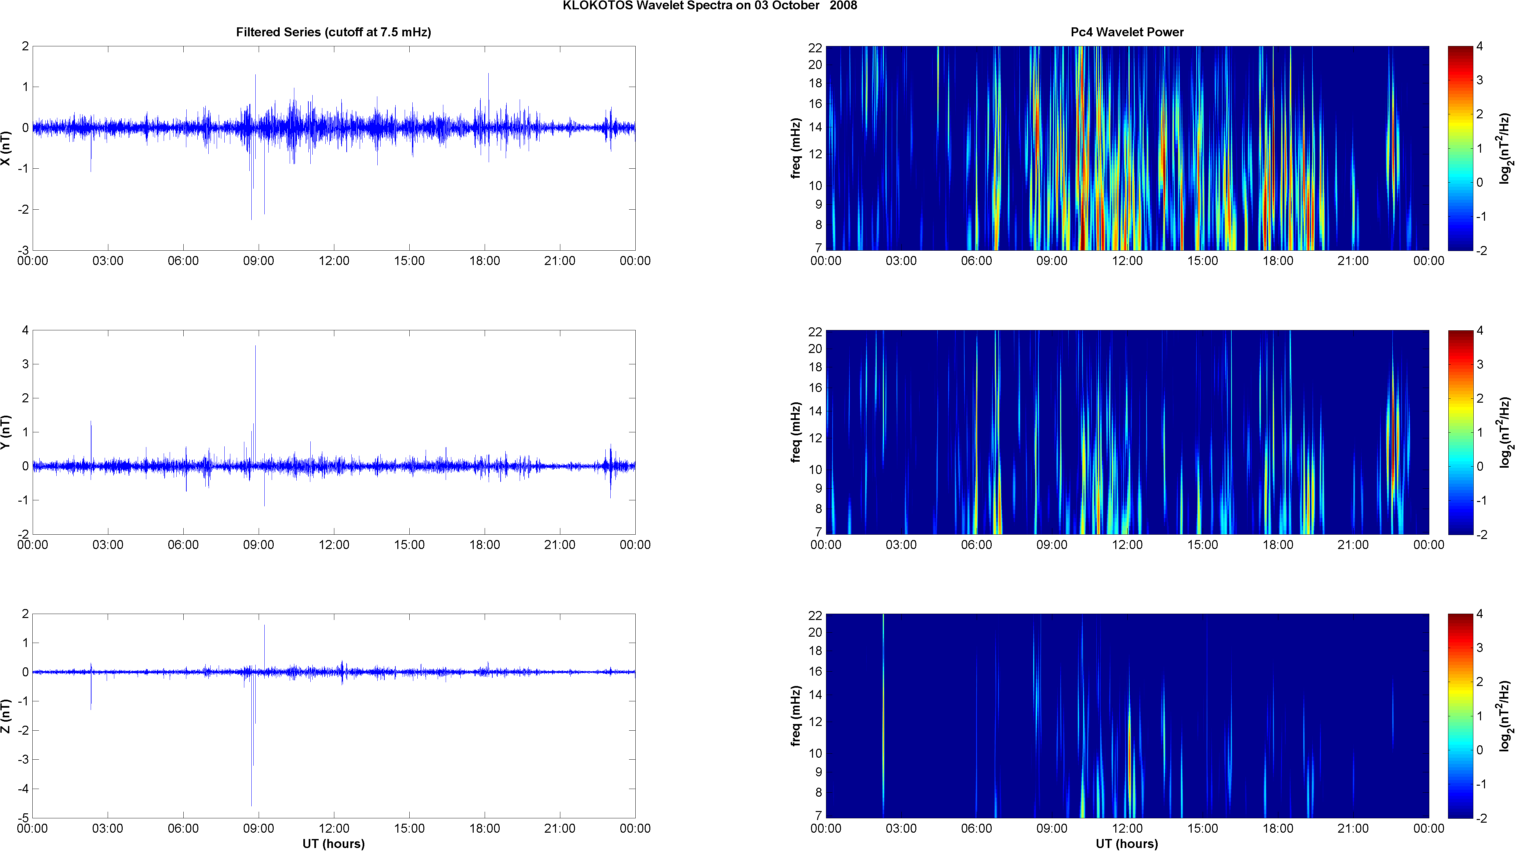1515x851 pixels.
Task: Click the 21:00 tick under middle wavelet plot
Action: point(1353,545)
